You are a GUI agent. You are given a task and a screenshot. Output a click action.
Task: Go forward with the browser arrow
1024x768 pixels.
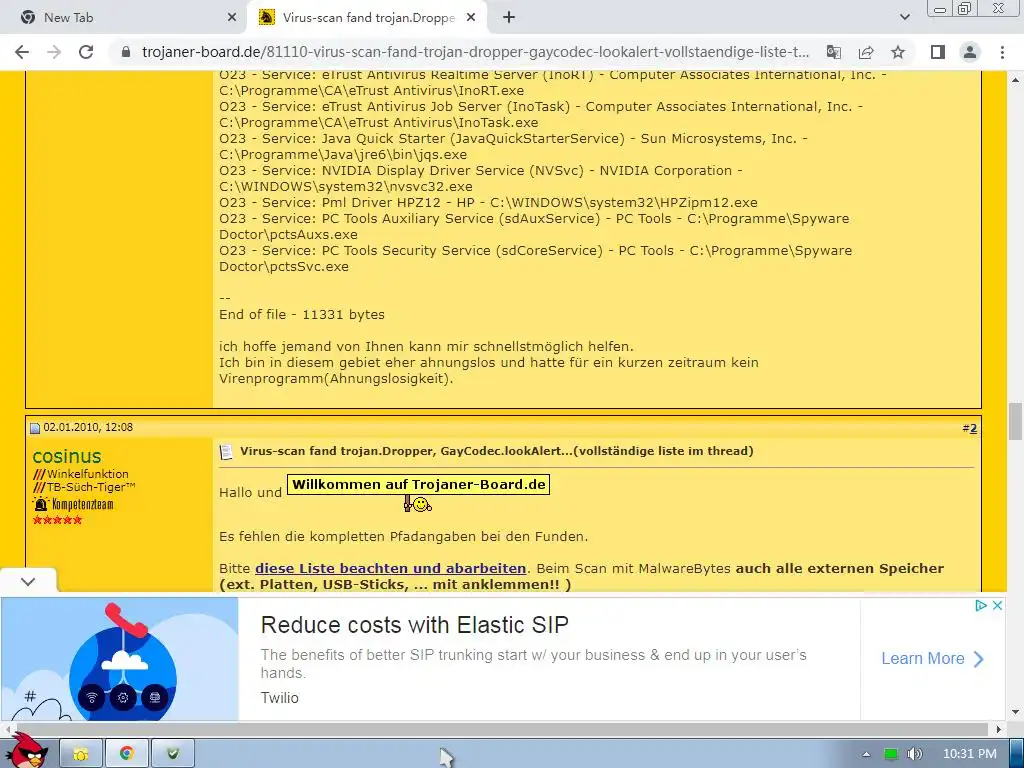click(54, 52)
